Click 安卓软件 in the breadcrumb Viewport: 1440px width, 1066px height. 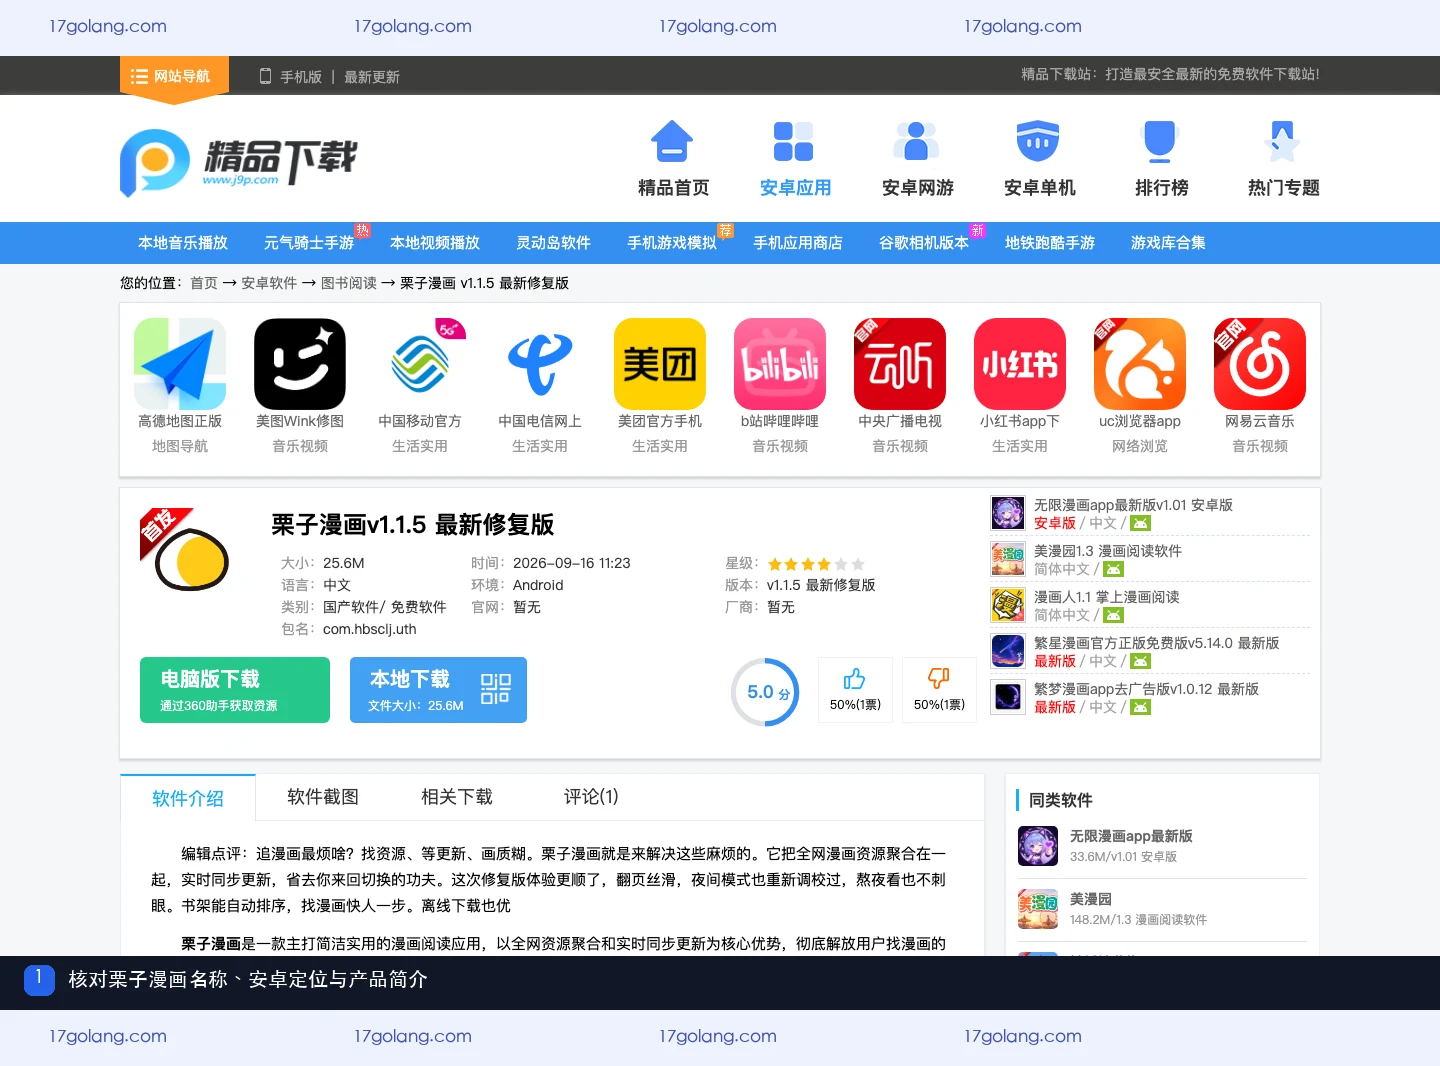[269, 283]
